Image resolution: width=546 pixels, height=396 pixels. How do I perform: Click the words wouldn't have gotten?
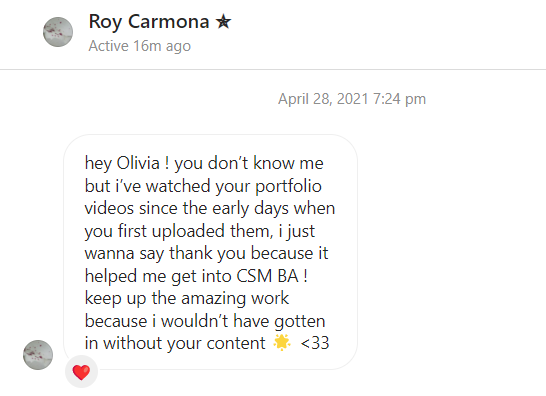click(x=243, y=321)
